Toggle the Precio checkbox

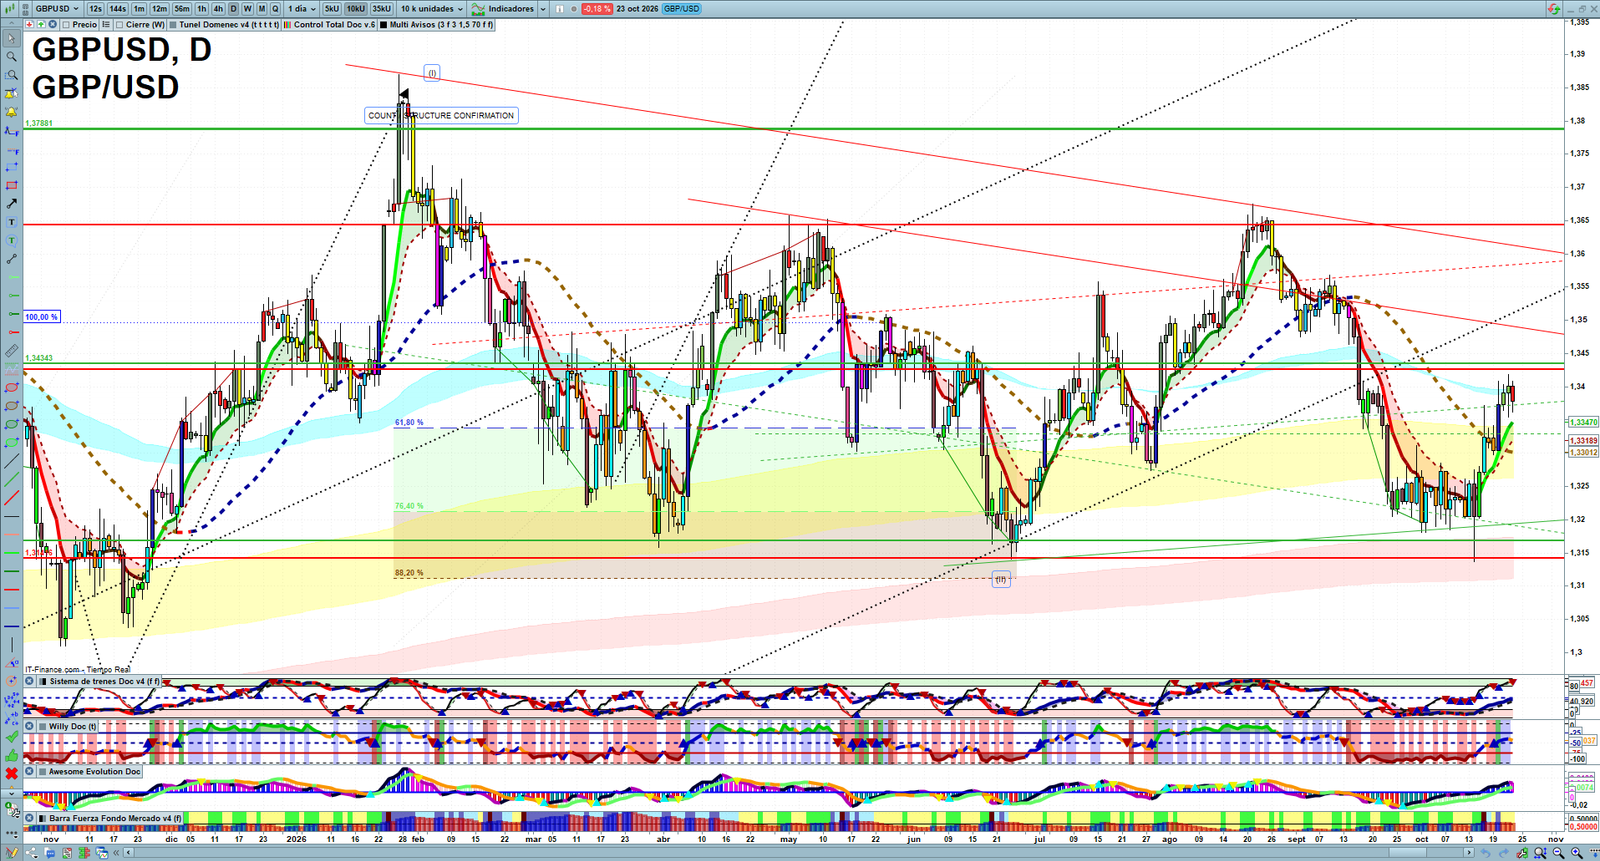[x=65, y=25]
